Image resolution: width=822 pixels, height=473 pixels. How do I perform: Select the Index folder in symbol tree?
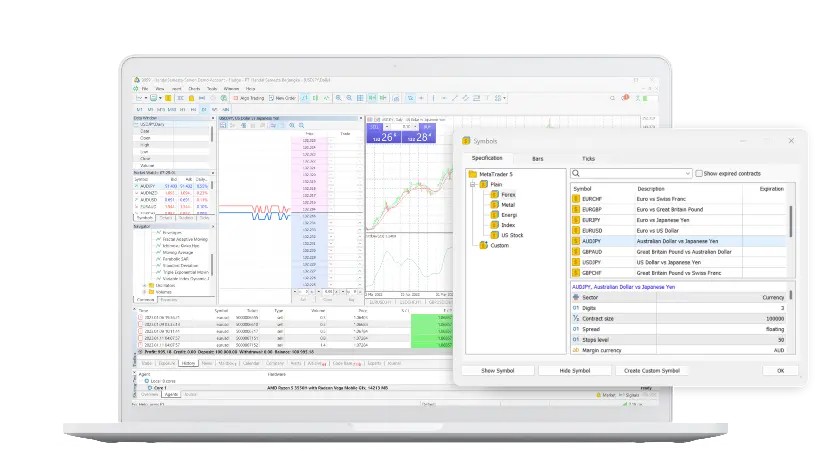[503, 225]
